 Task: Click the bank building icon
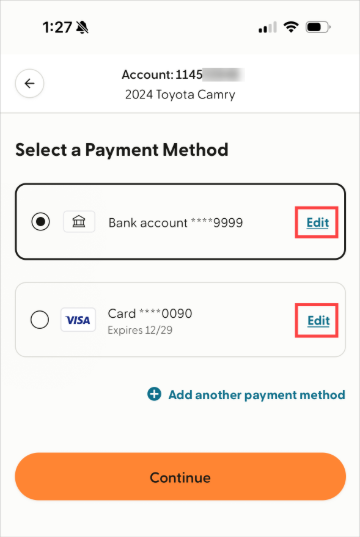click(79, 222)
